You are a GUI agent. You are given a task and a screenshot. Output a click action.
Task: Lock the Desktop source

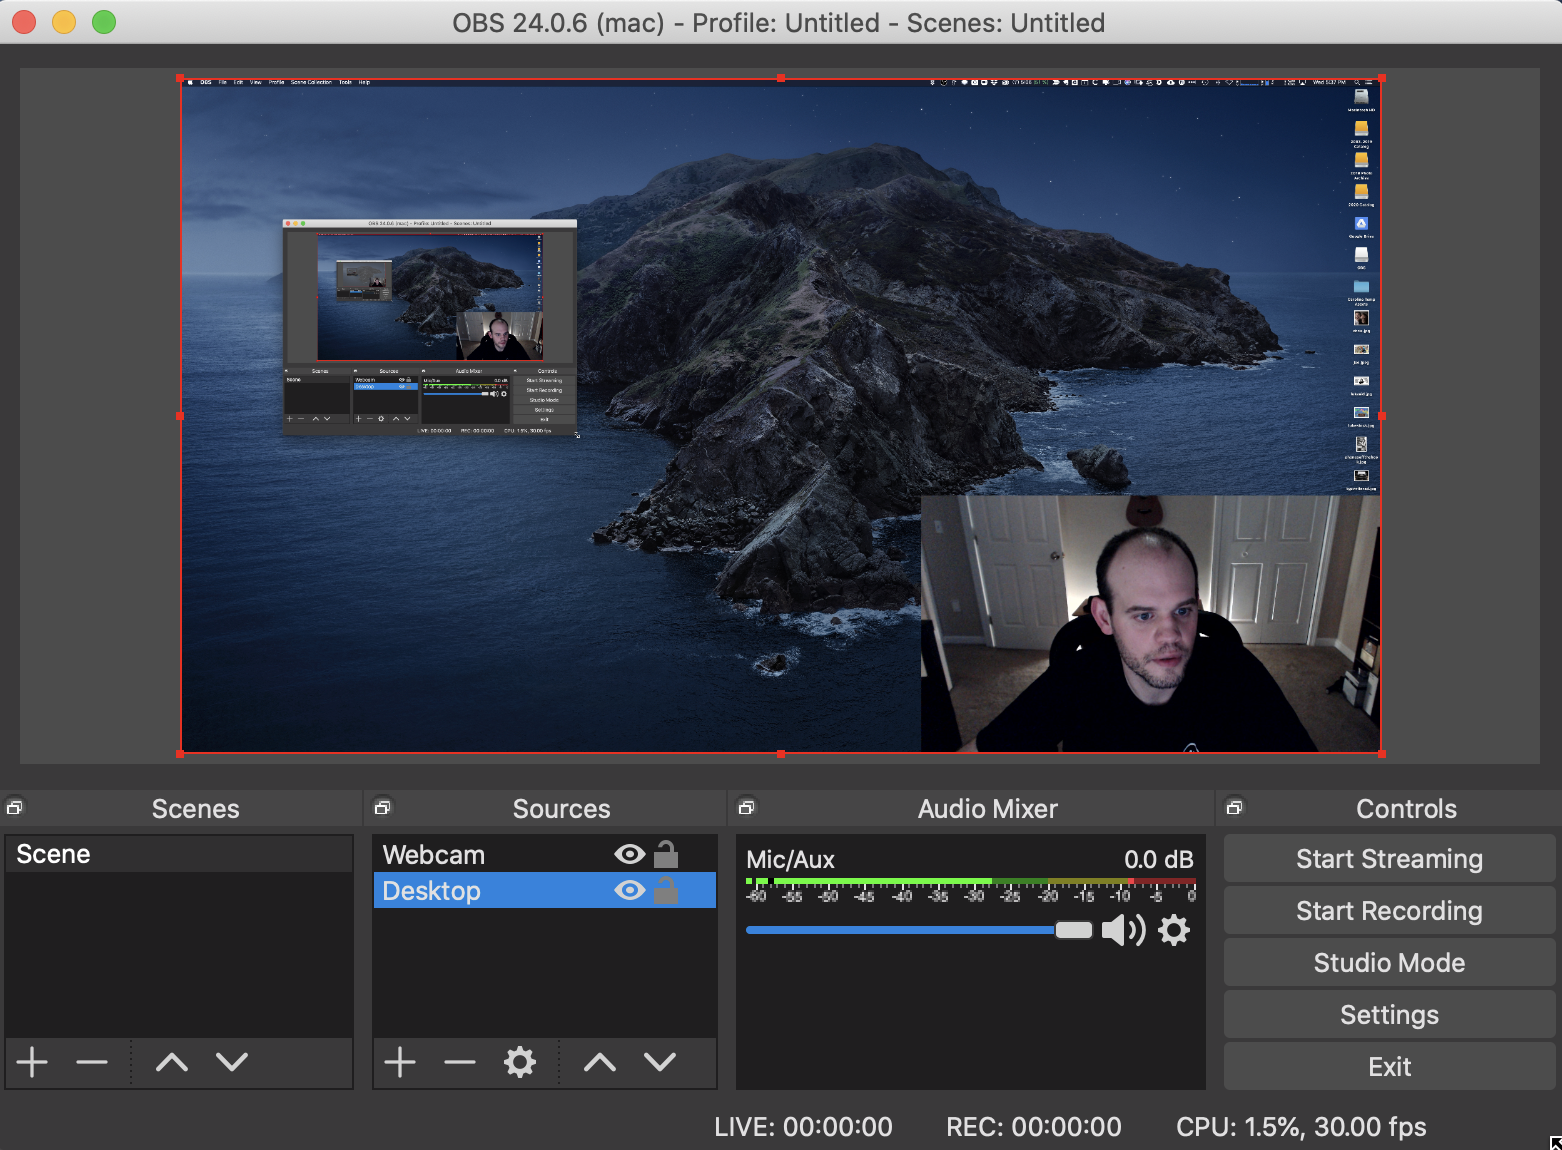tap(666, 890)
